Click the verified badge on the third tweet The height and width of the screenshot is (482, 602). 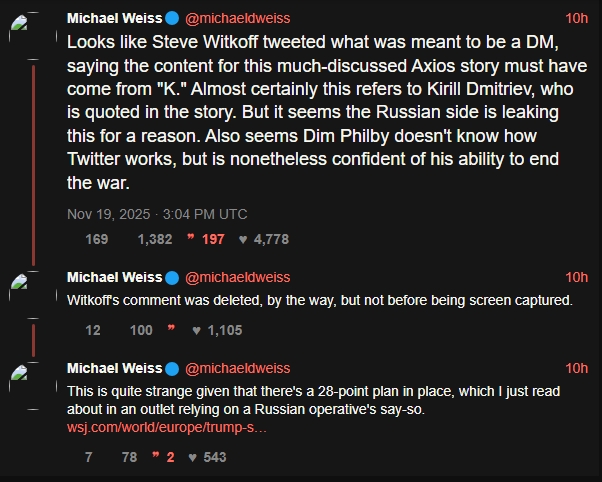click(171, 368)
